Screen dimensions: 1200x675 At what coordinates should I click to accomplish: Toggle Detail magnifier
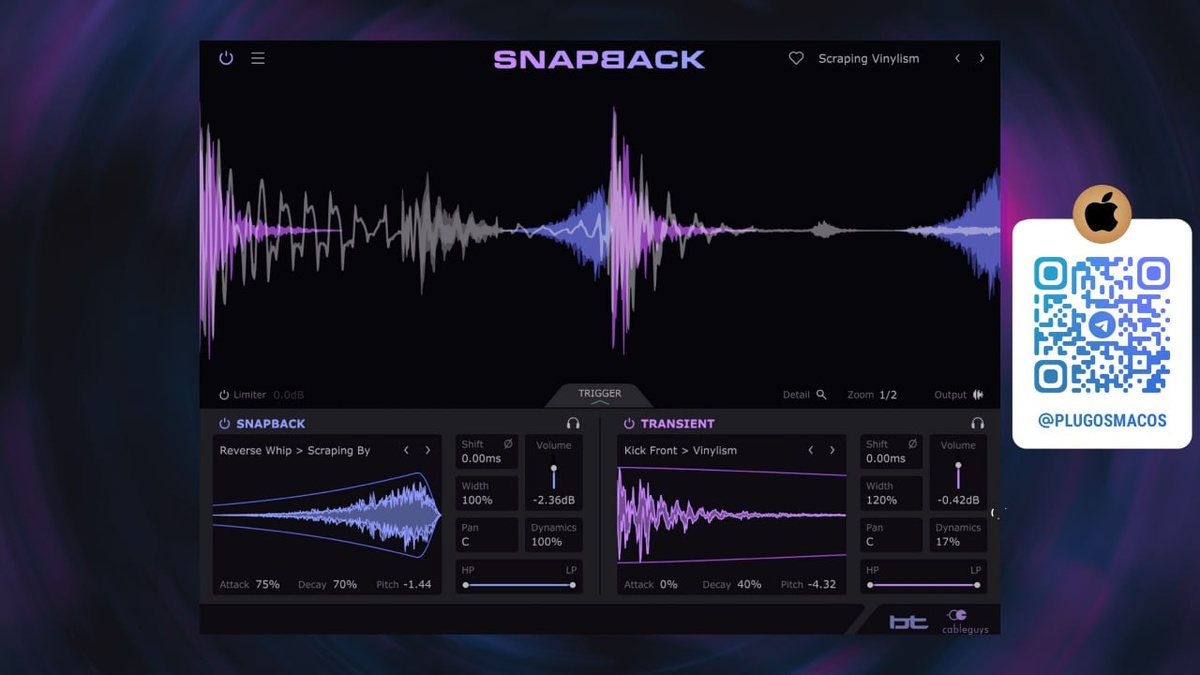821,395
